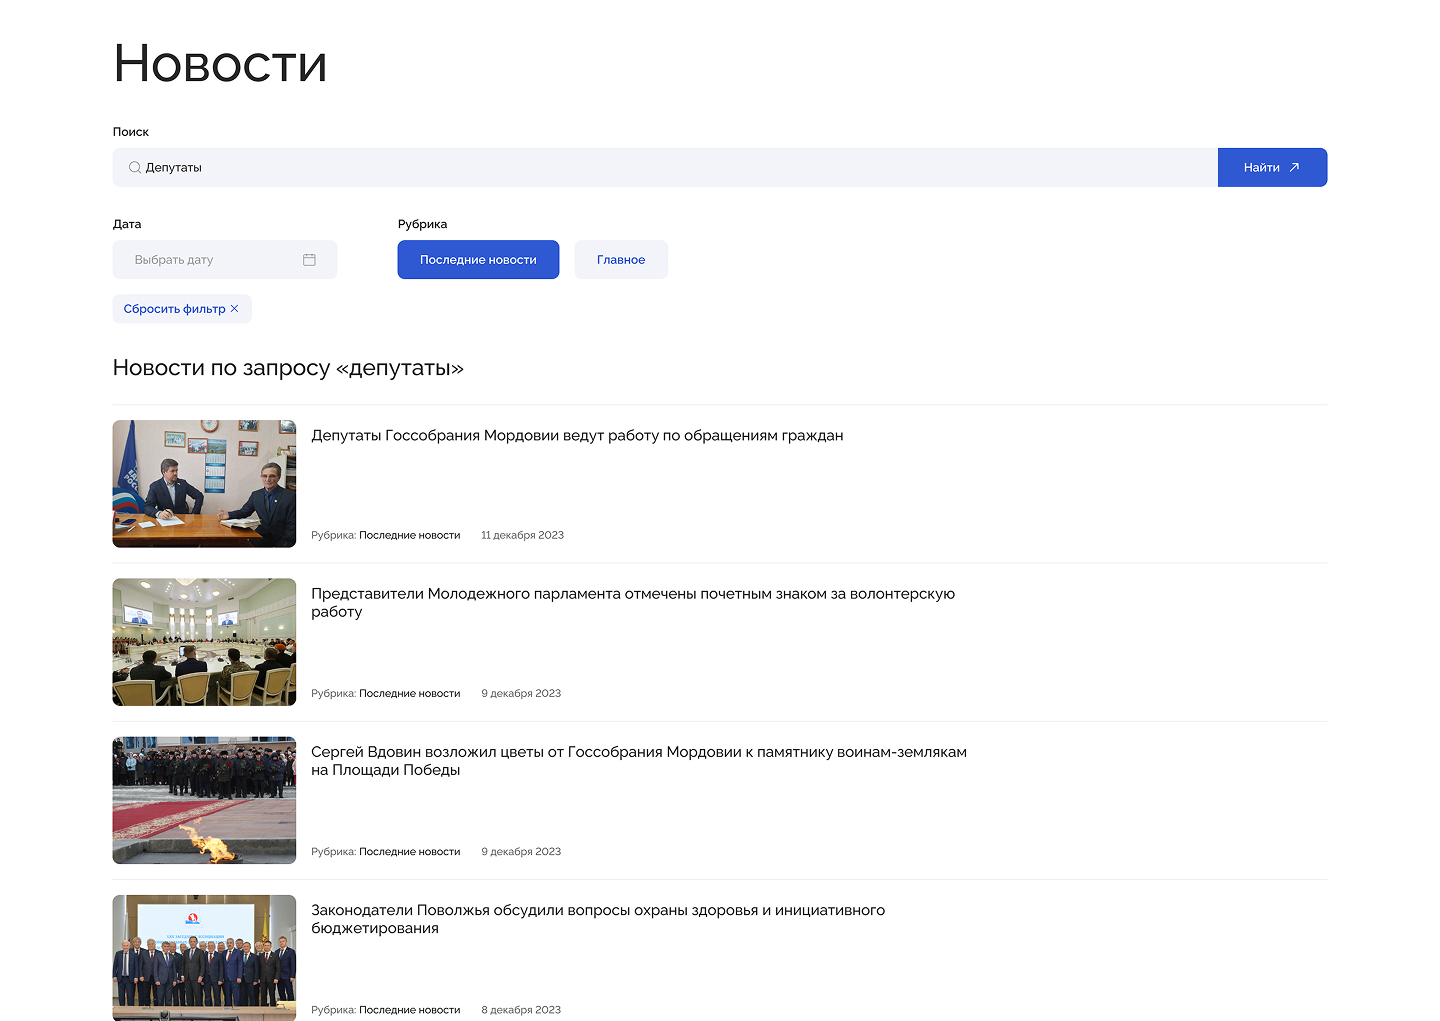Click the Последние новости label under first article
Image resolution: width=1440 pixels, height=1021 pixels.
[409, 535]
